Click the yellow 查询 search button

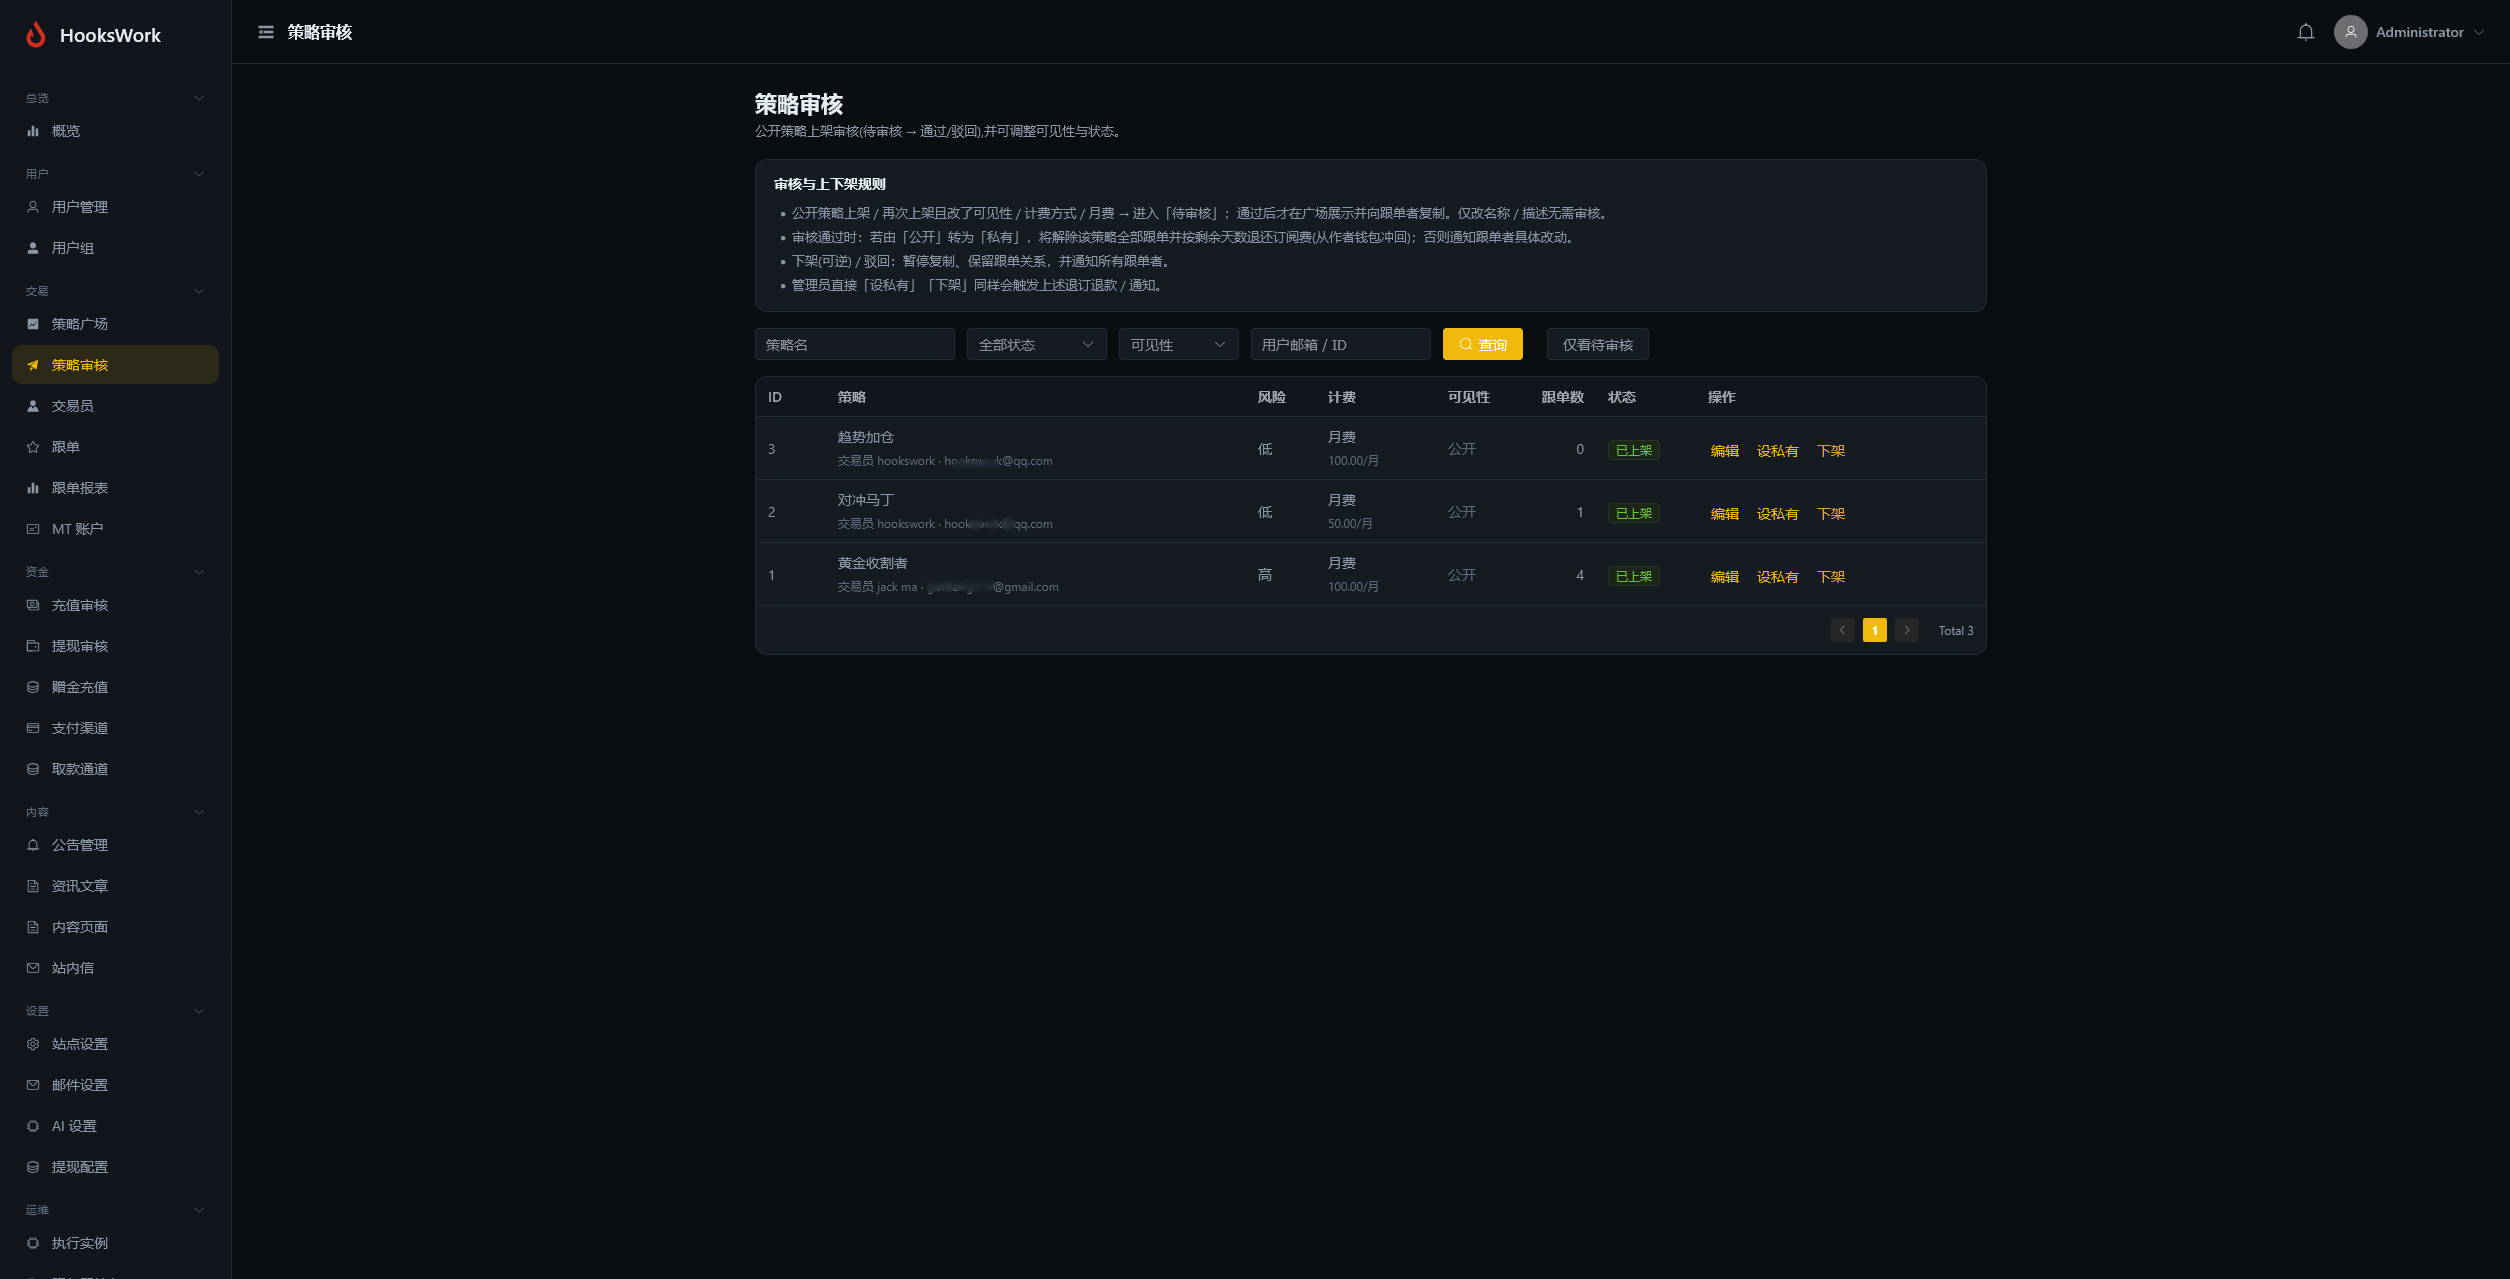(x=1482, y=344)
